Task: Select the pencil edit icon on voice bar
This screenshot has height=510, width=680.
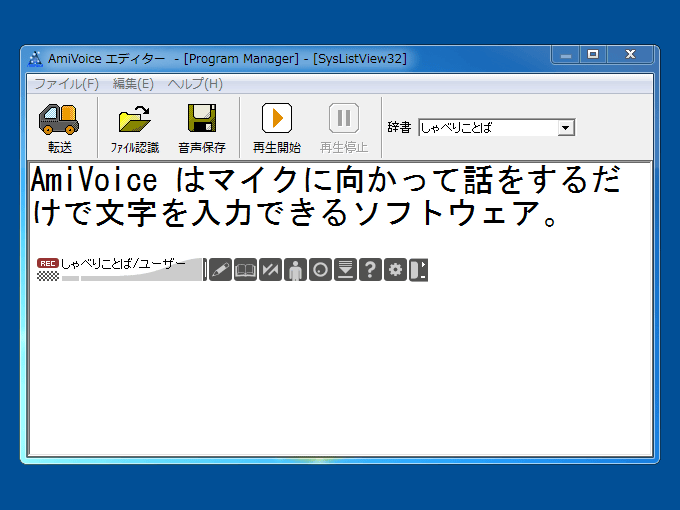Action: point(220,270)
